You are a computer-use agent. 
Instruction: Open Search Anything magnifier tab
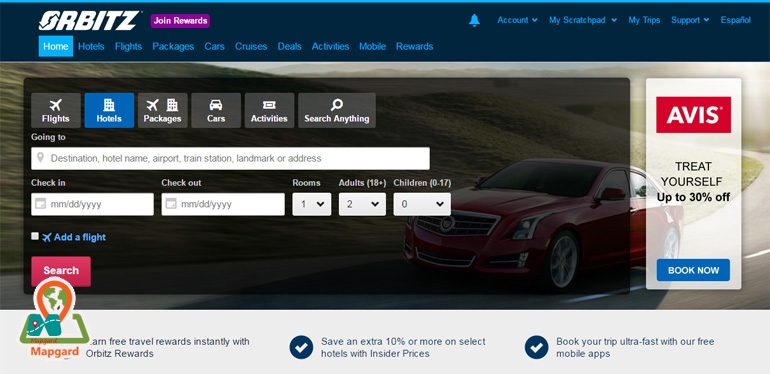pyautogui.click(x=337, y=110)
